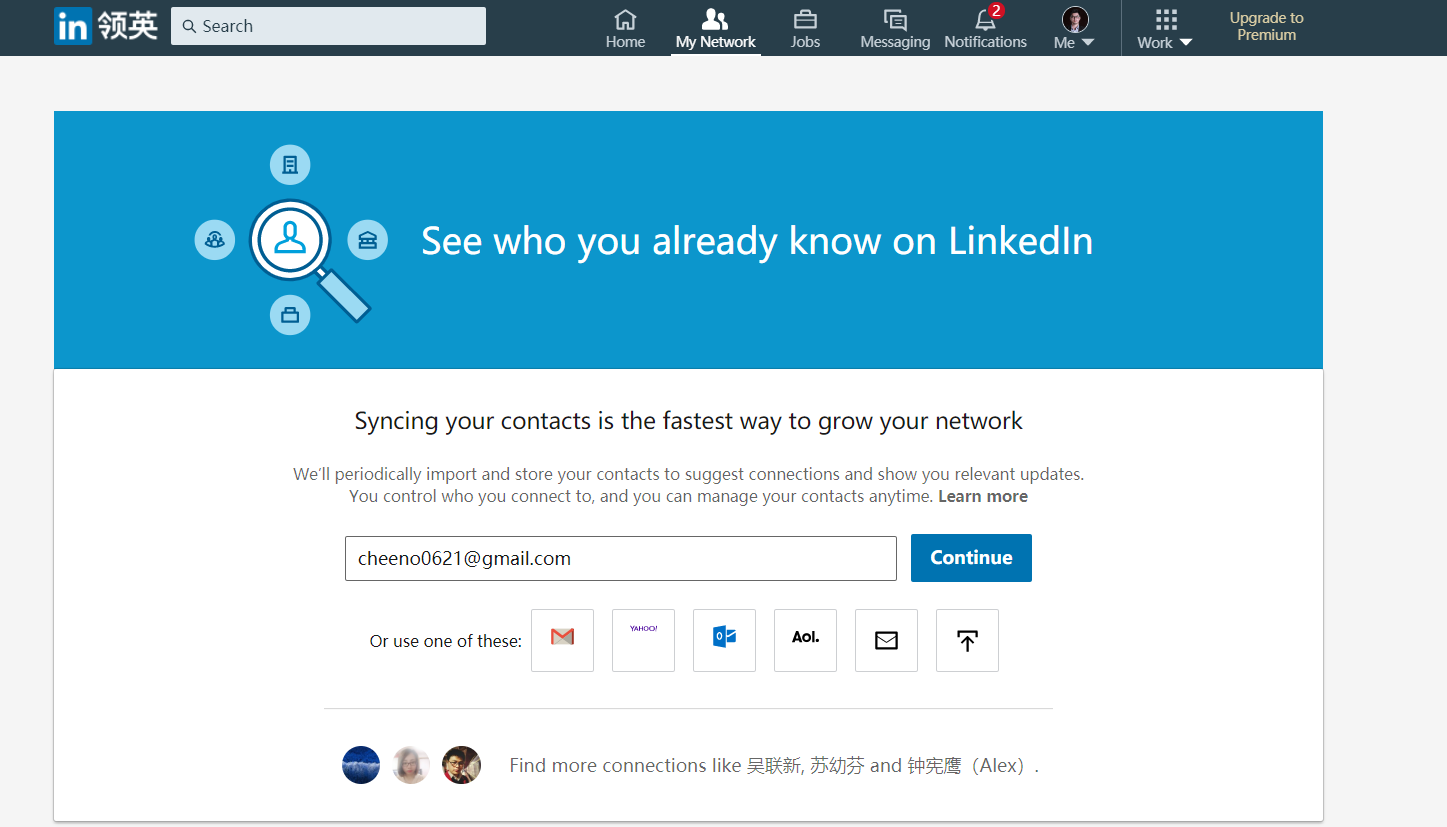
Task: Click Upgrade to Premium link
Action: (x=1266, y=26)
